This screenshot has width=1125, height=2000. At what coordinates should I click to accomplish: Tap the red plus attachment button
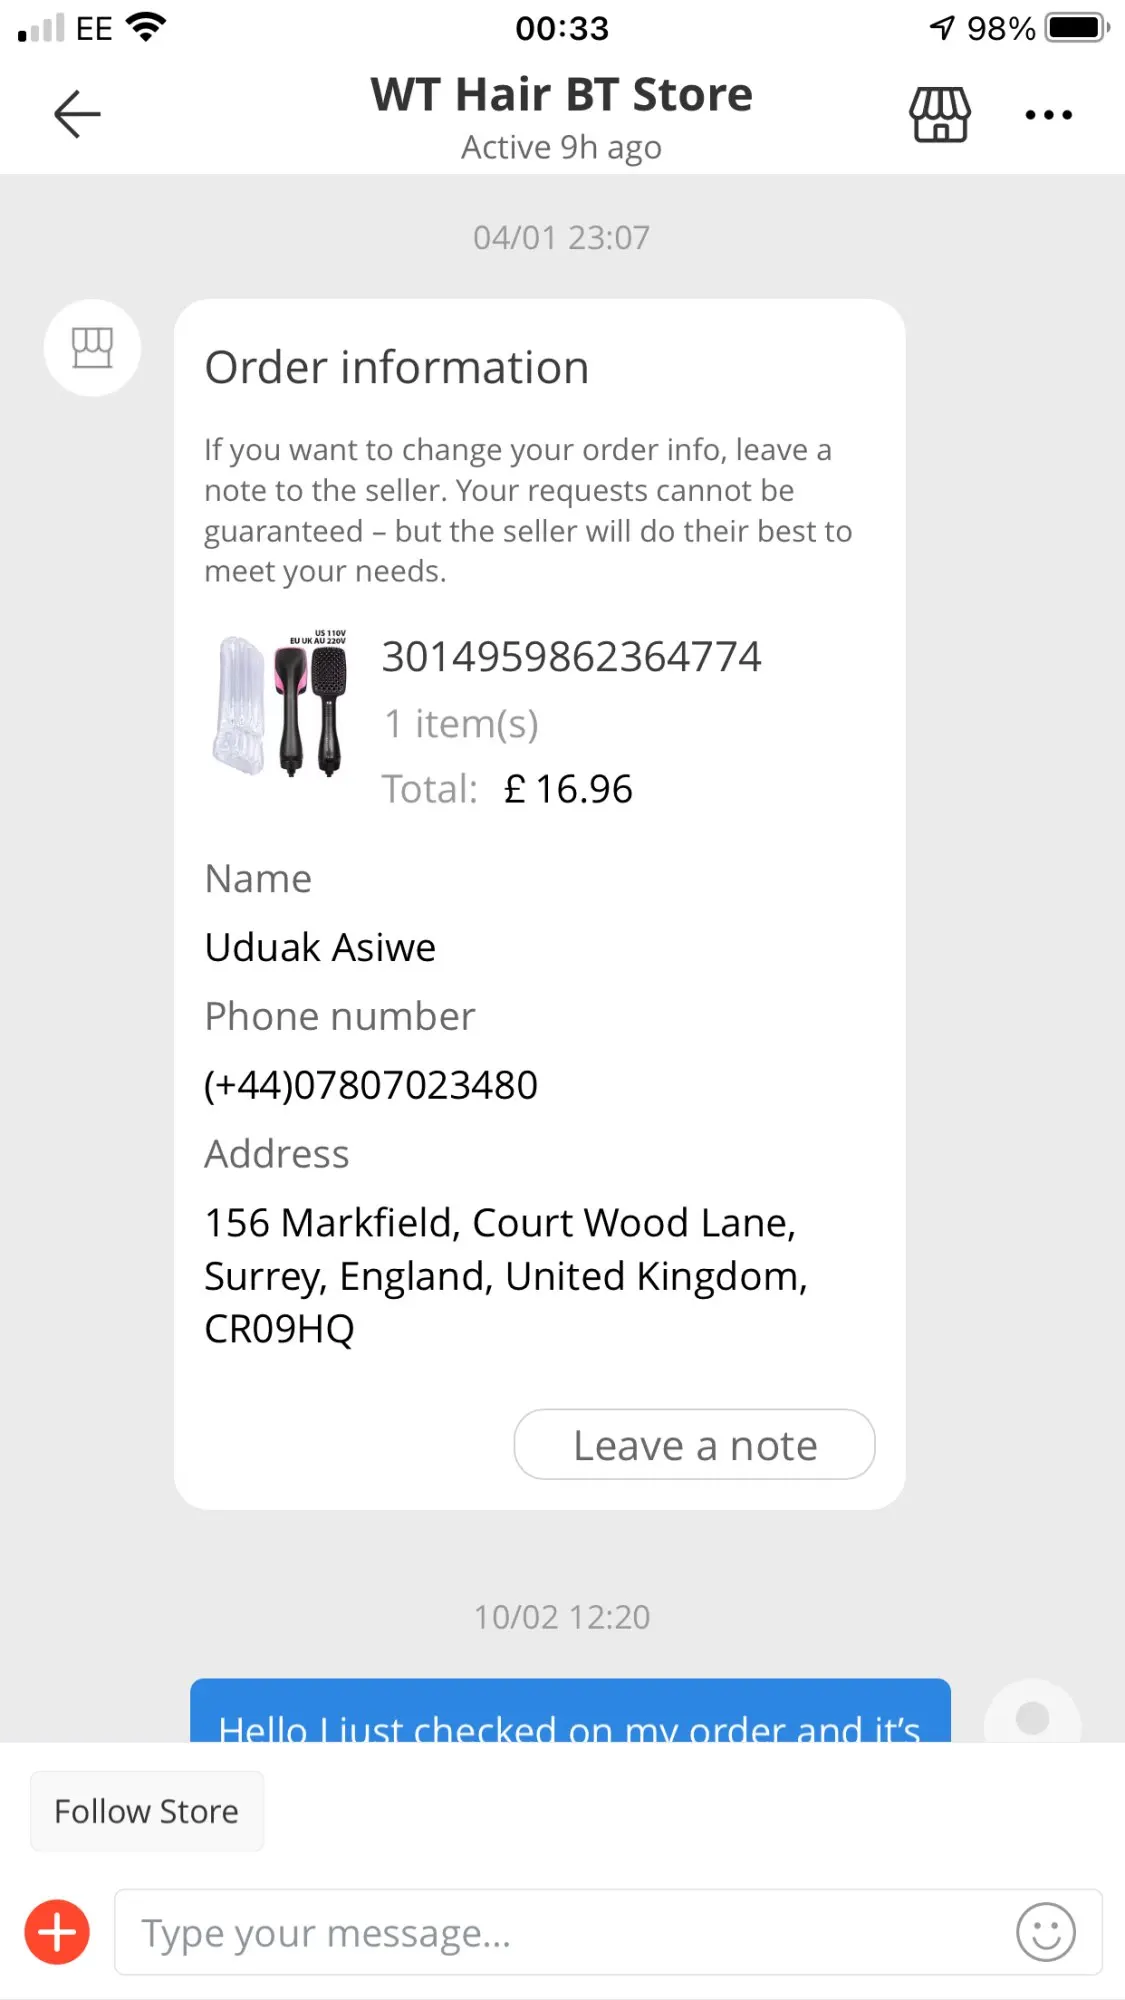click(57, 1932)
